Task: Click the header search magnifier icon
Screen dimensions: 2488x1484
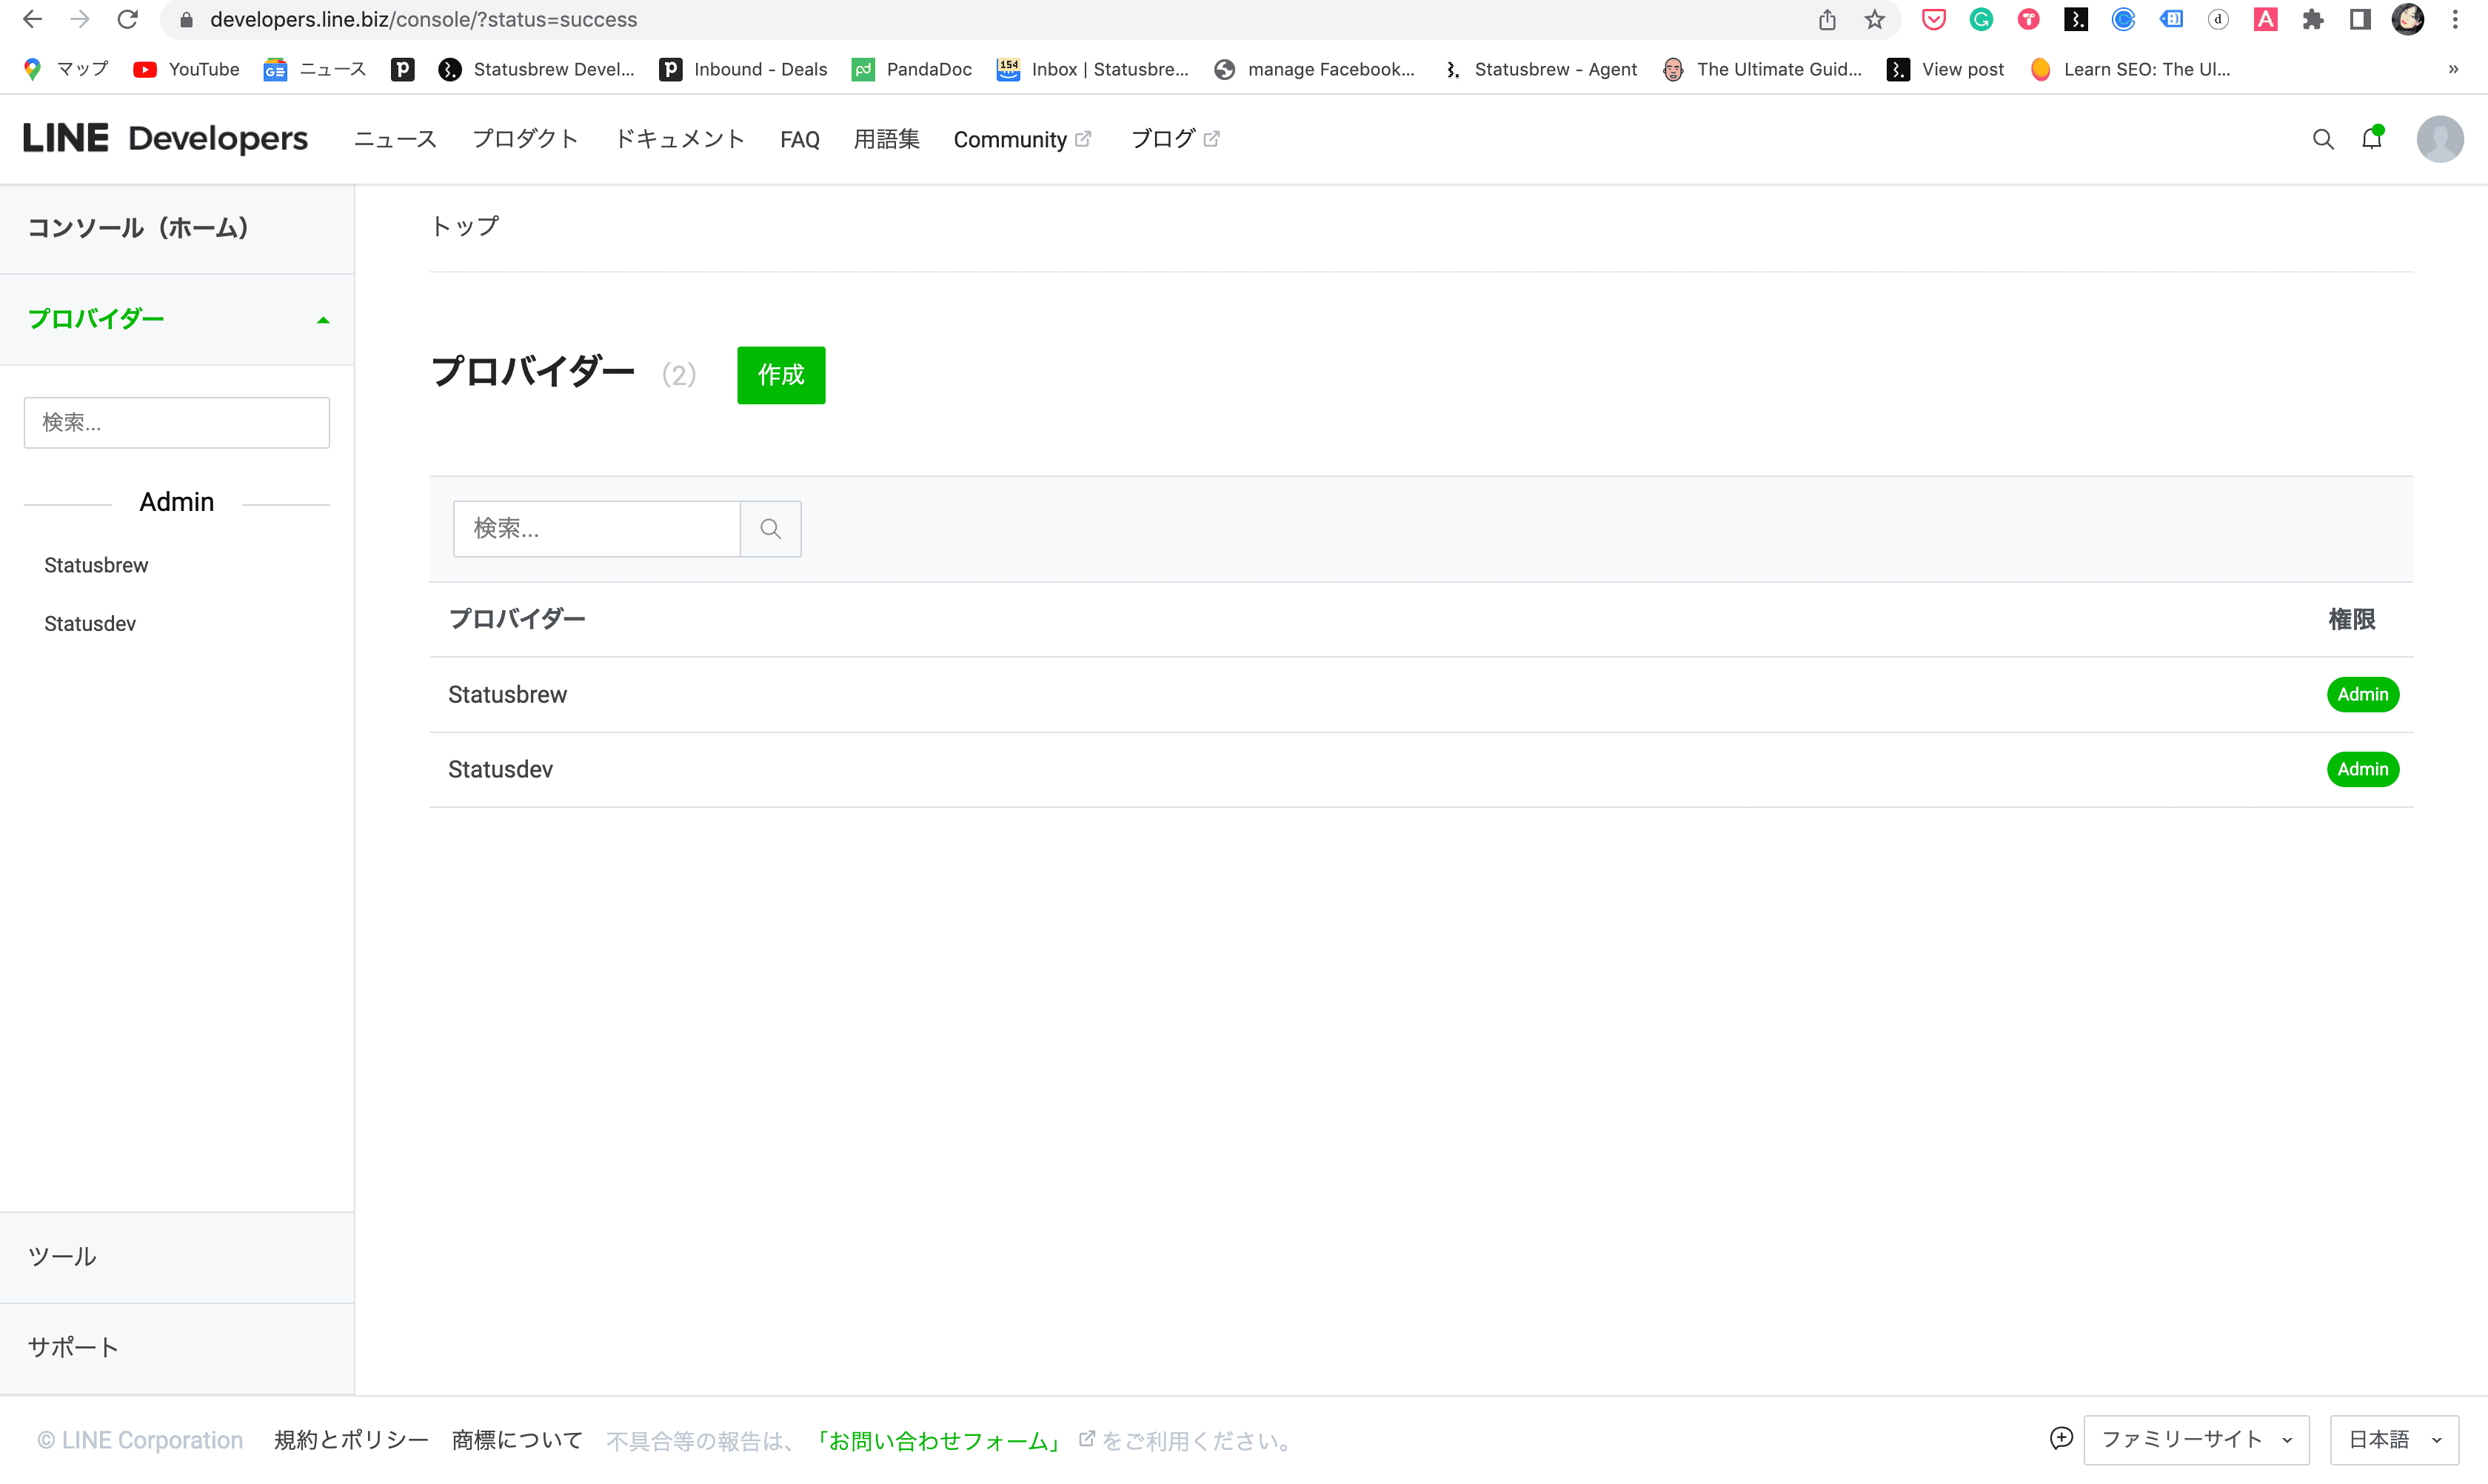Action: [2323, 139]
